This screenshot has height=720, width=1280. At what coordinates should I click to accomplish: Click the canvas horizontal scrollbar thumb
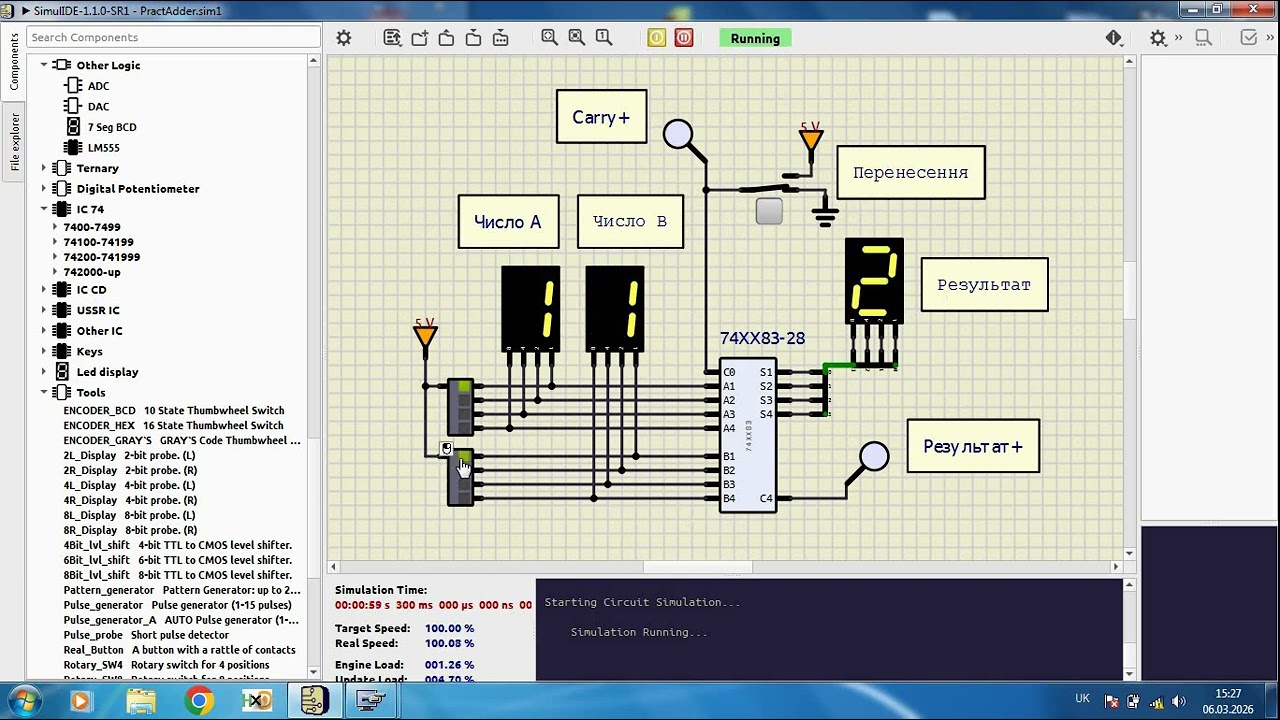[698, 567]
